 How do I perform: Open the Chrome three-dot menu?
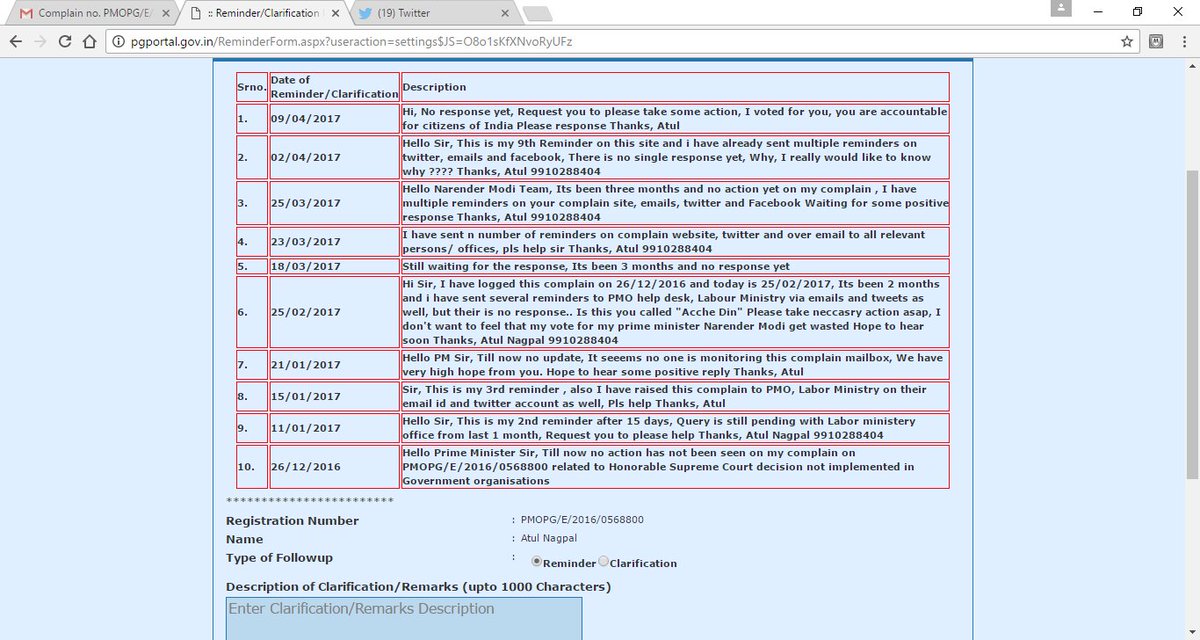[1183, 42]
